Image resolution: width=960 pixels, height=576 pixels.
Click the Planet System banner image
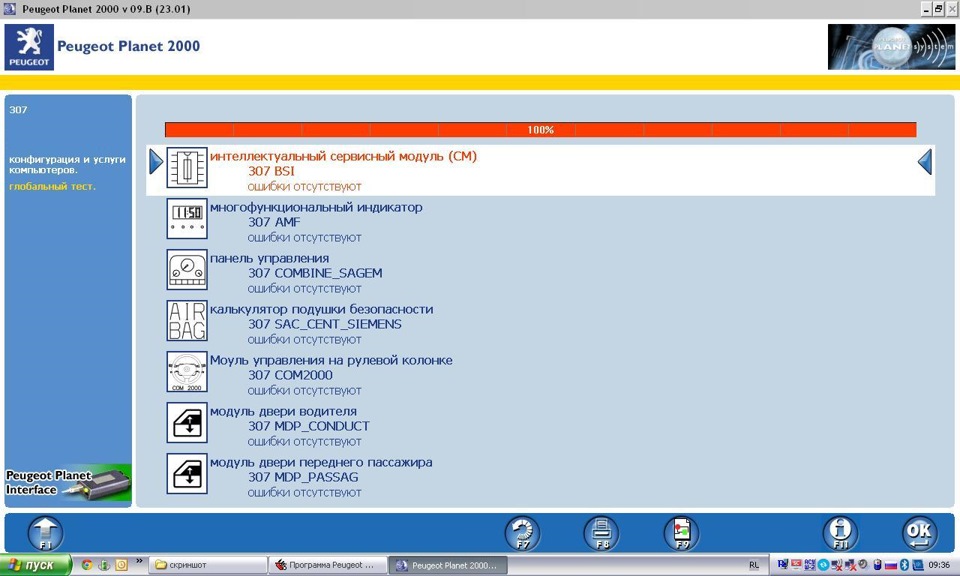(891, 47)
